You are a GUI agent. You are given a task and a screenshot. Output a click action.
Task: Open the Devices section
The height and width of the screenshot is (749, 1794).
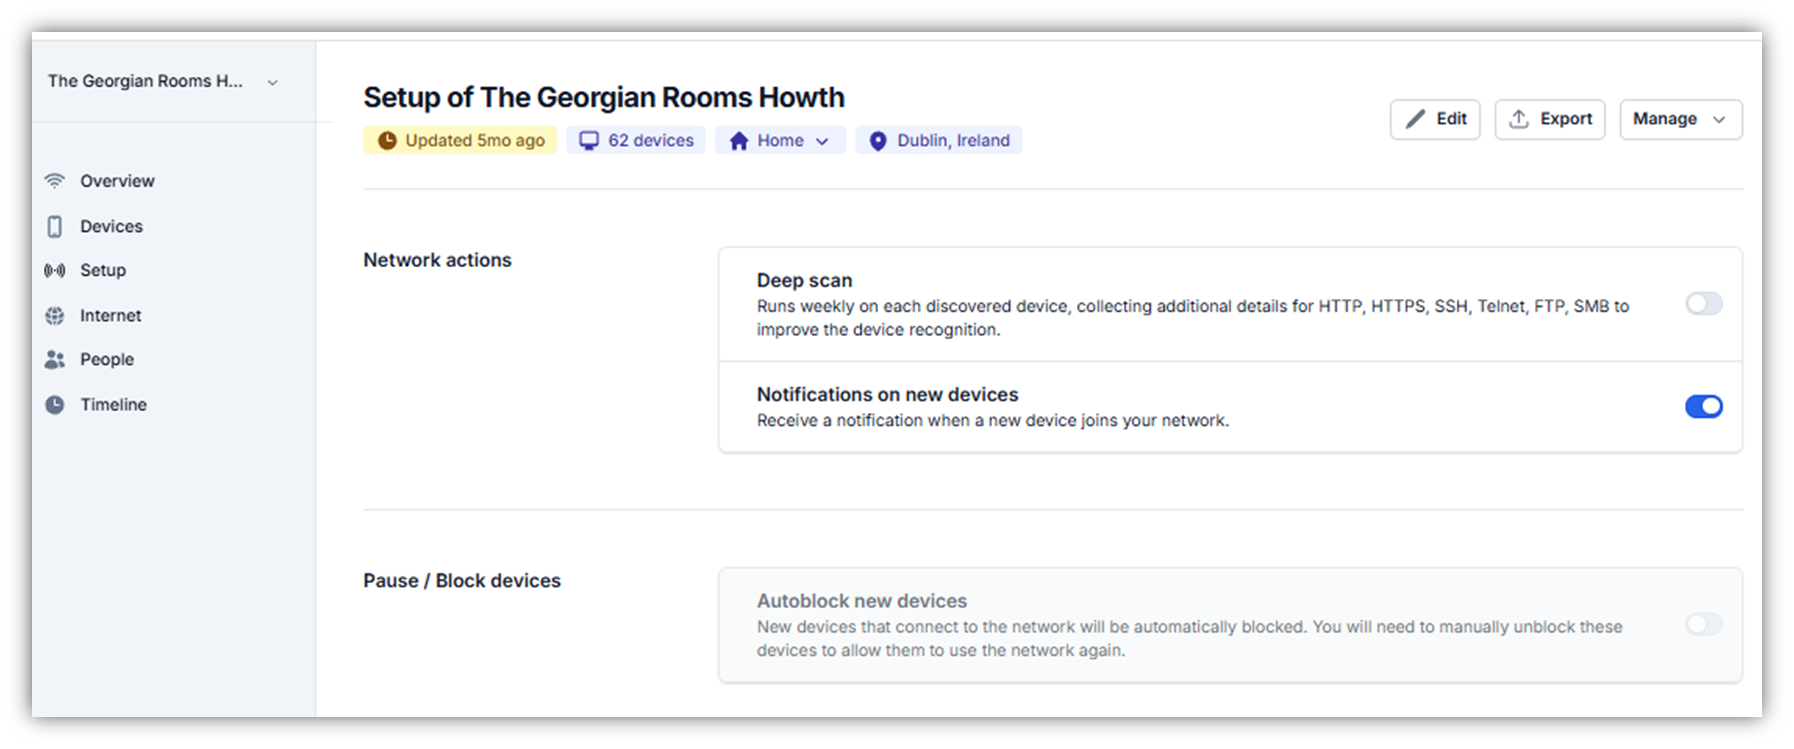[112, 226]
